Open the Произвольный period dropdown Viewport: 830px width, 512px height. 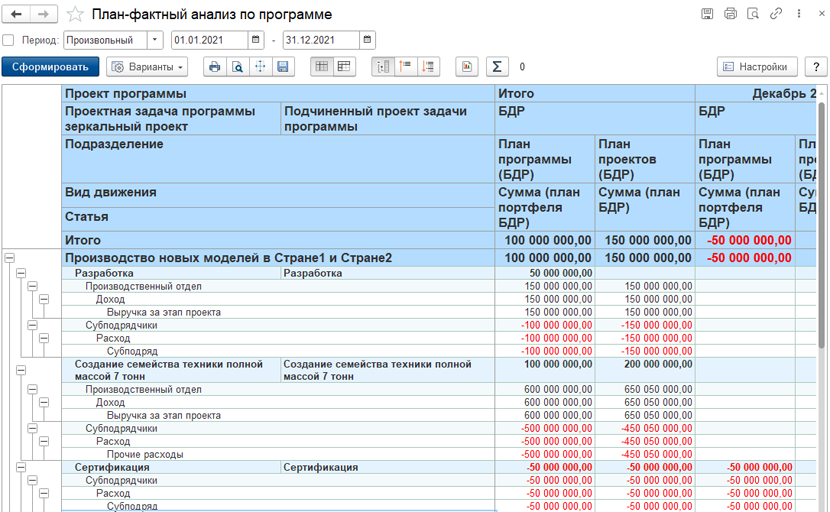tap(155, 40)
